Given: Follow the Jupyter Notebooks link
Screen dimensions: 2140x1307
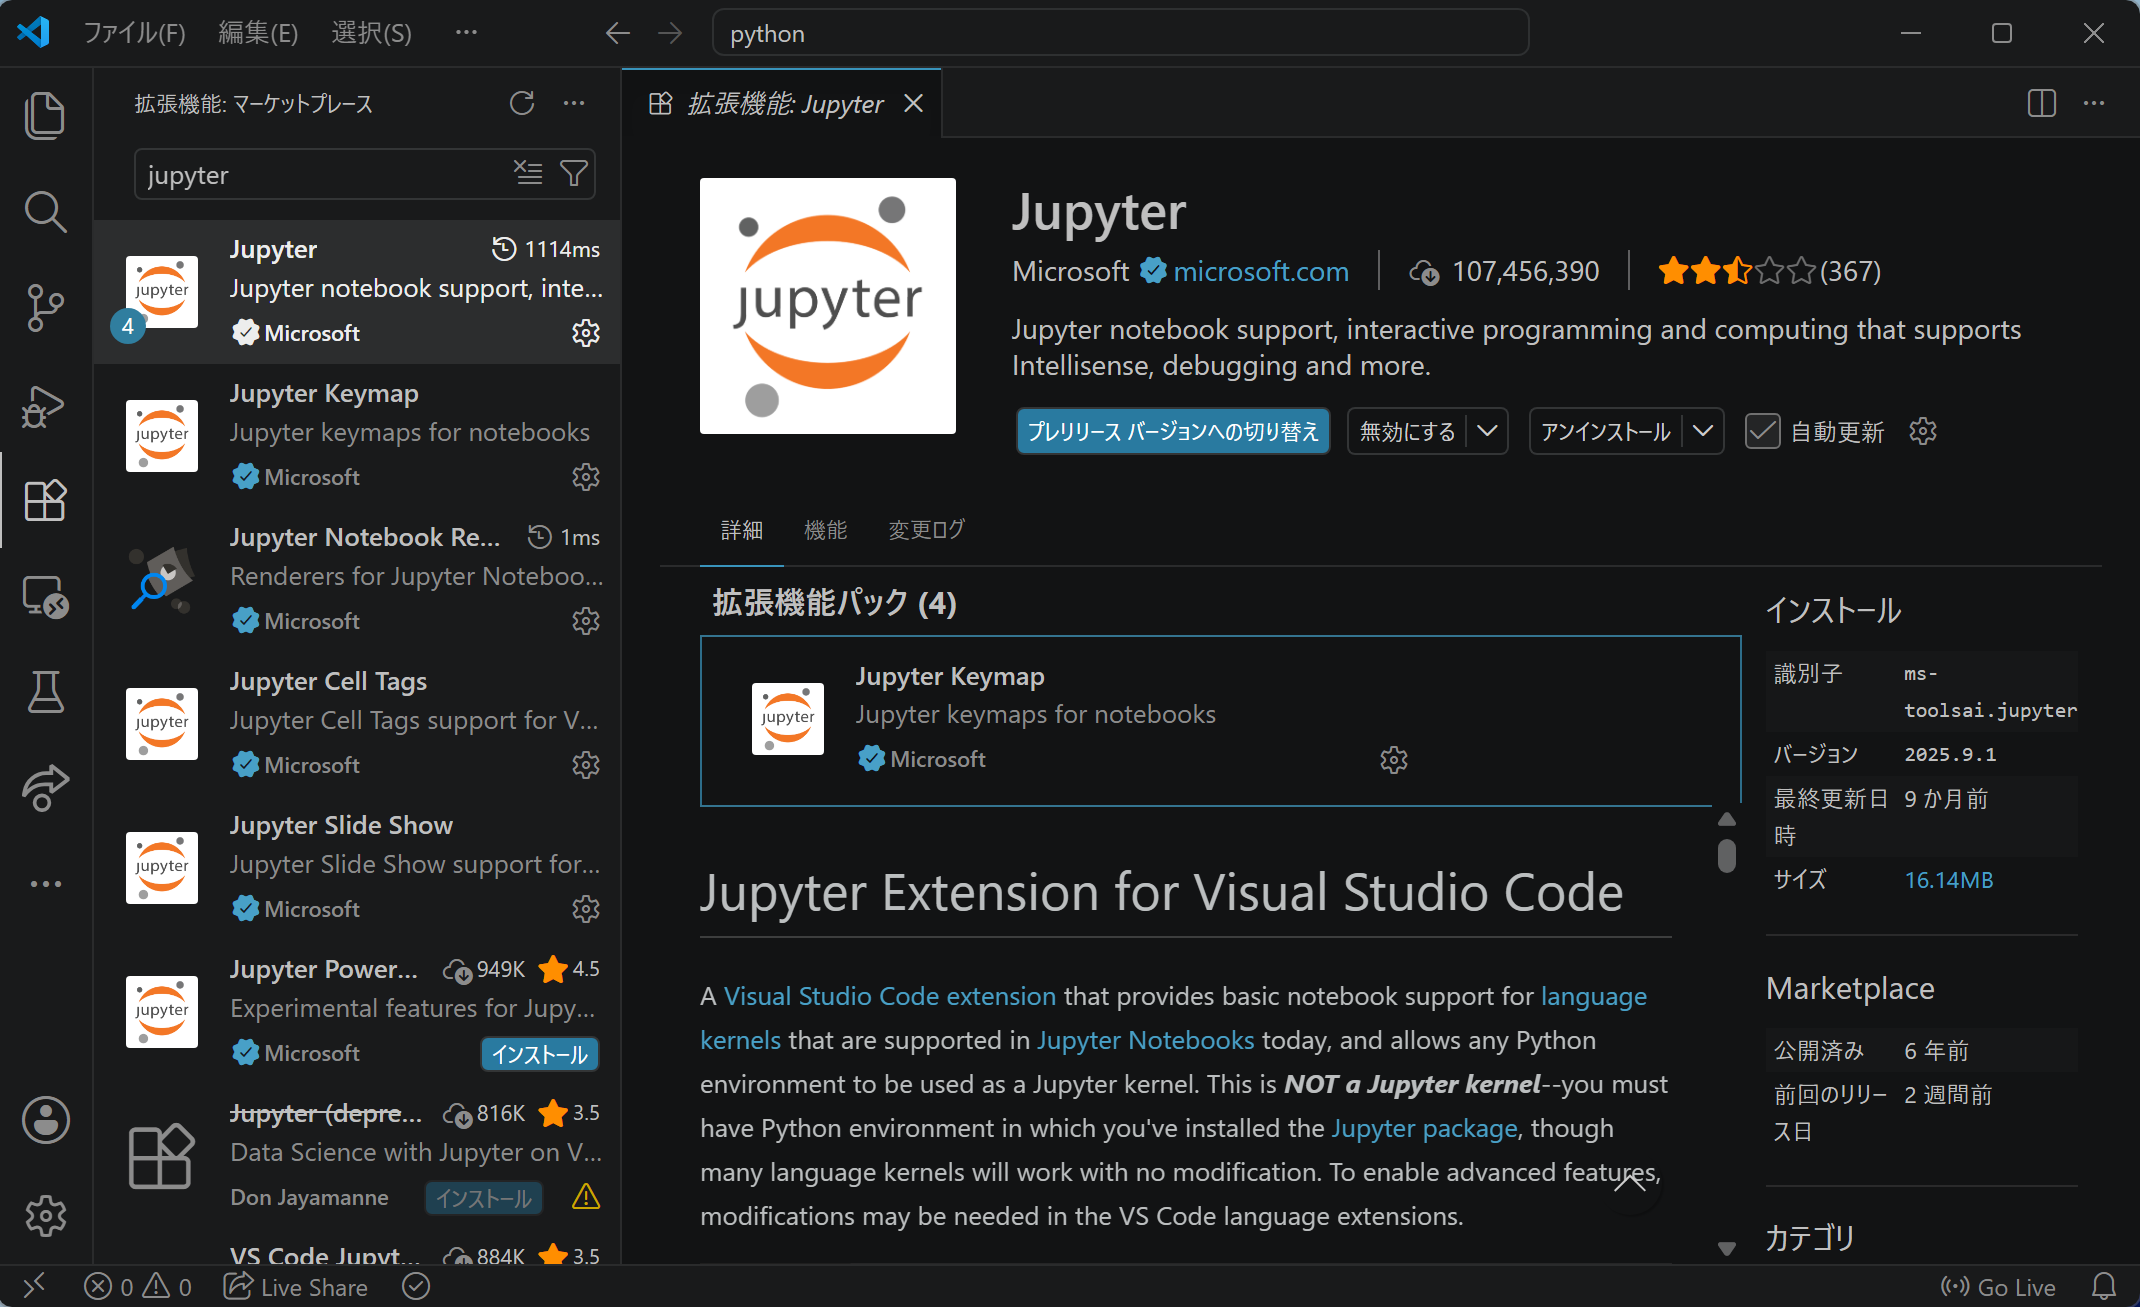Looking at the screenshot, I should [1145, 1040].
